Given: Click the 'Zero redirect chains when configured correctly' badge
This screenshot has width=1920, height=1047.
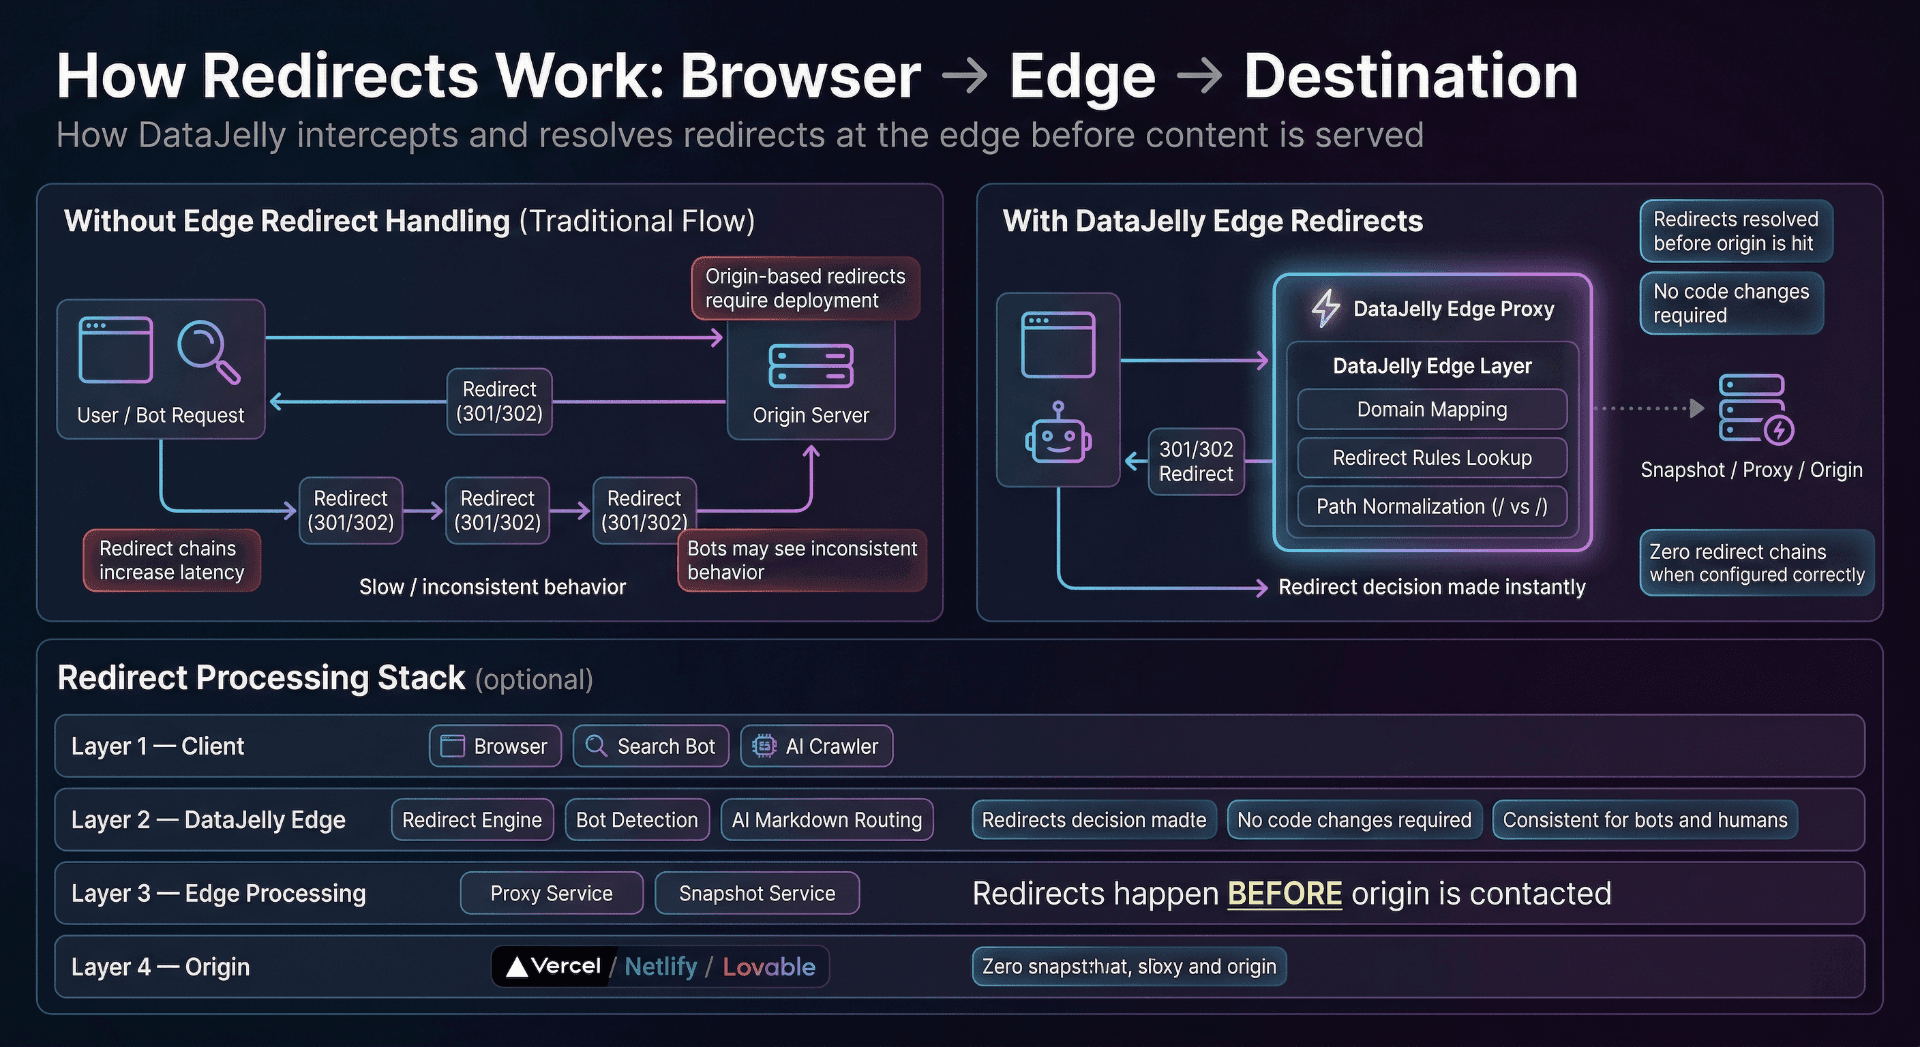Looking at the screenshot, I should pyautogui.click(x=1757, y=563).
